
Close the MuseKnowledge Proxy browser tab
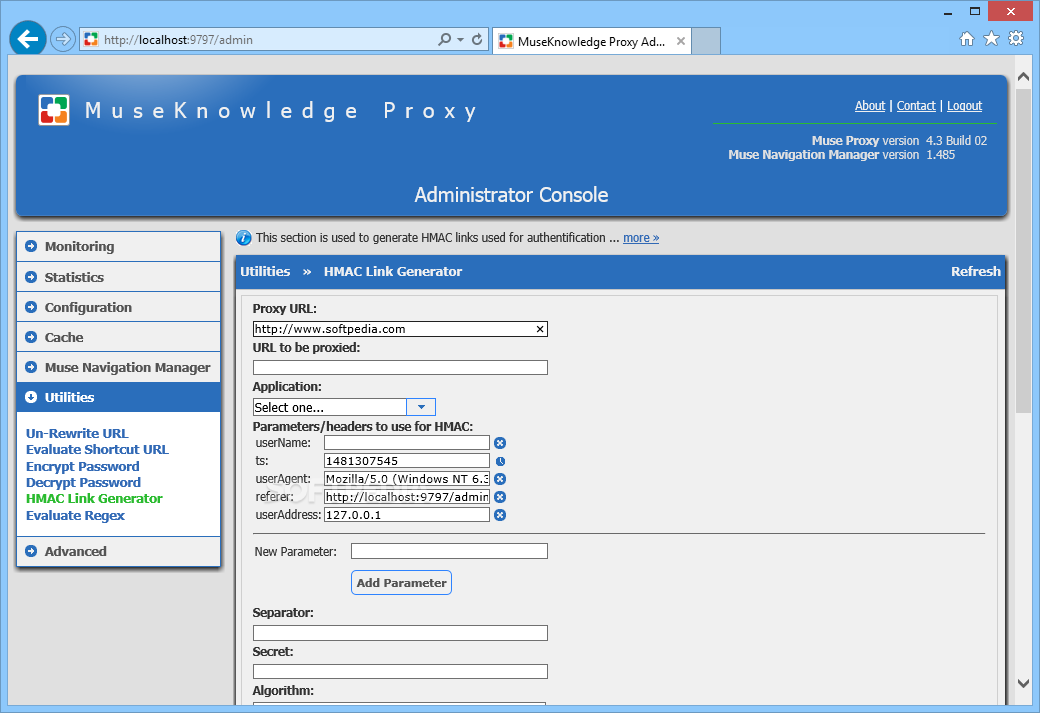(681, 41)
